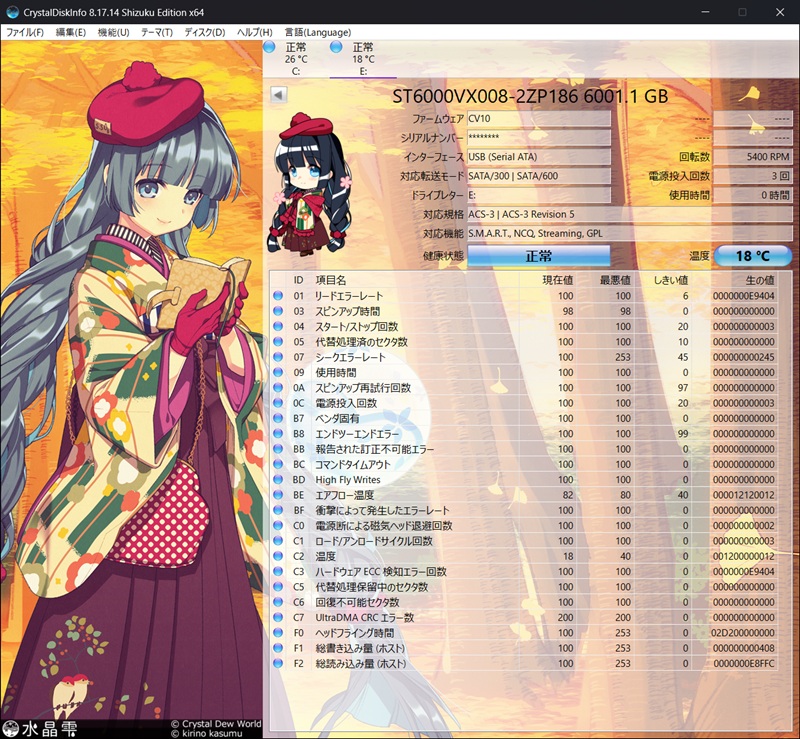Click the chibi Shizuku character image

[309, 184]
